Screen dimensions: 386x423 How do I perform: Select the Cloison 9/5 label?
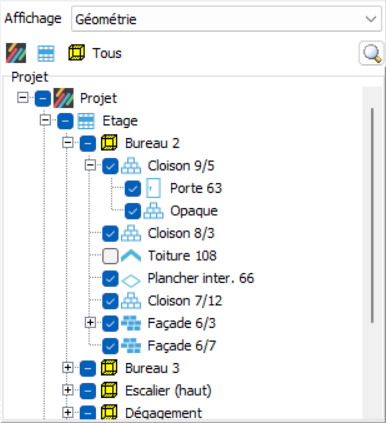[181, 166]
